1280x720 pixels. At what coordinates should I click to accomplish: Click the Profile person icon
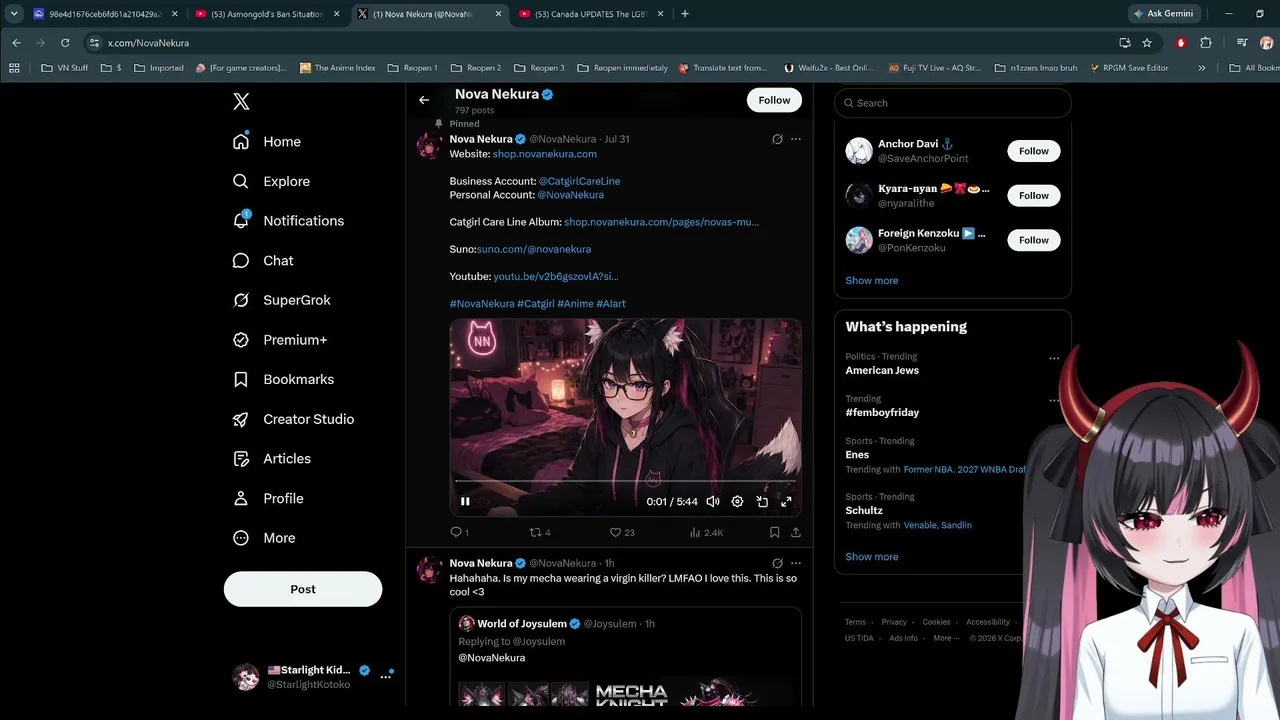coord(241,498)
